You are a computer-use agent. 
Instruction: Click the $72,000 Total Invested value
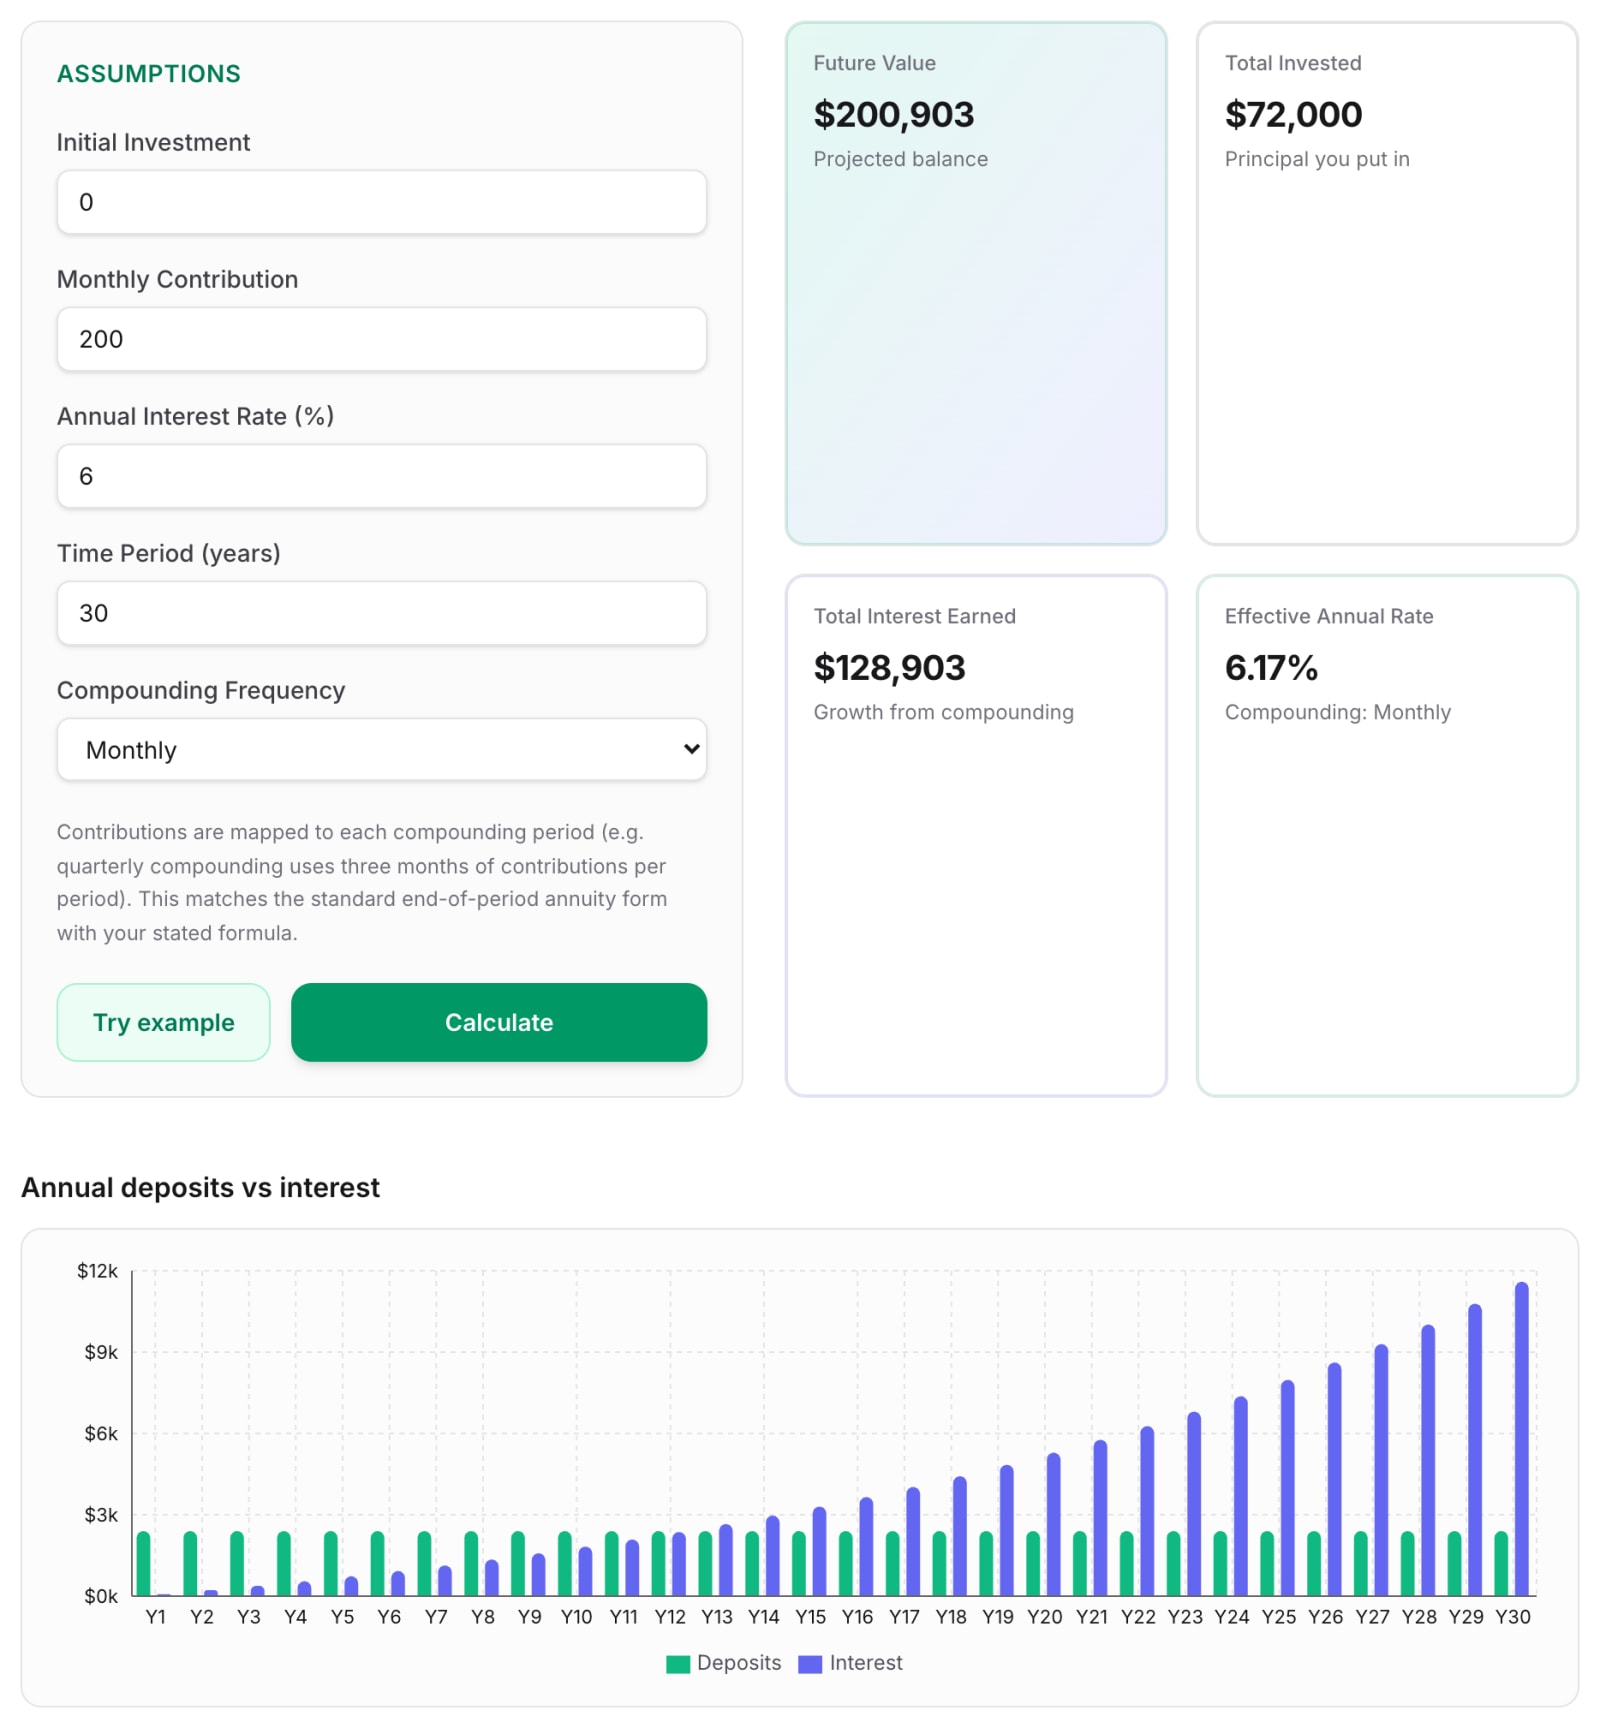(x=1293, y=115)
